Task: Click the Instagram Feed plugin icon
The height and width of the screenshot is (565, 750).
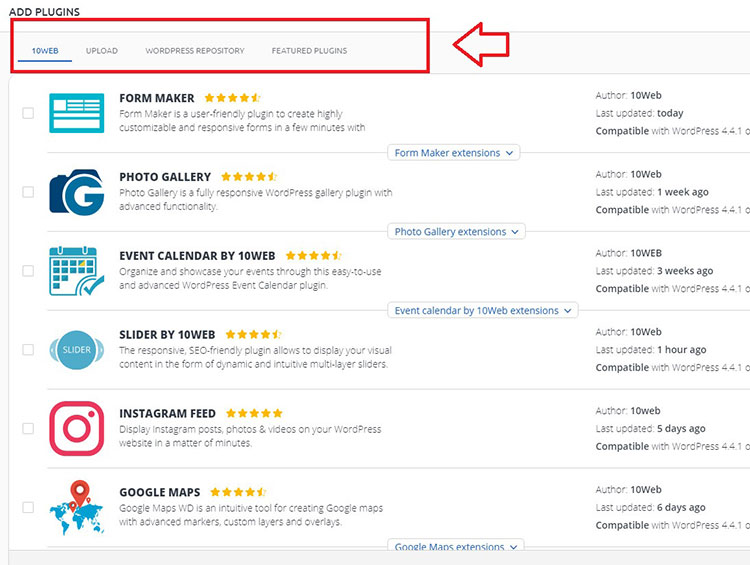Action: (x=76, y=428)
